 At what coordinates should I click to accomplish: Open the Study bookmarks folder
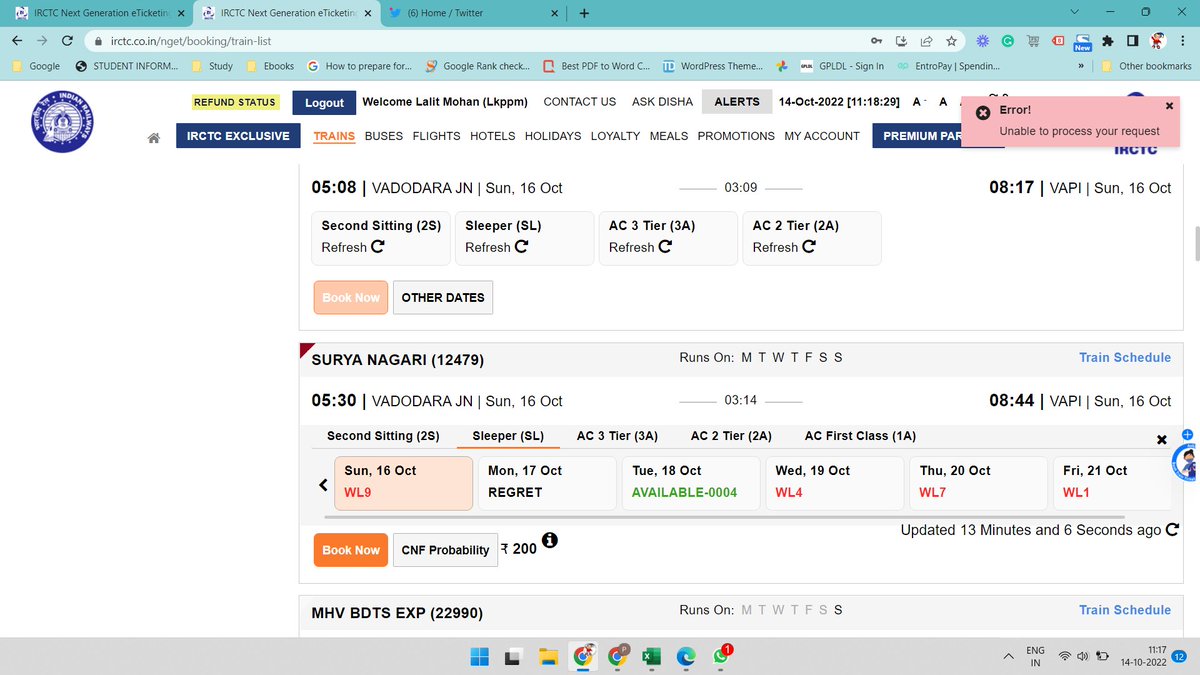pyautogui.click(x=212, y=66)
